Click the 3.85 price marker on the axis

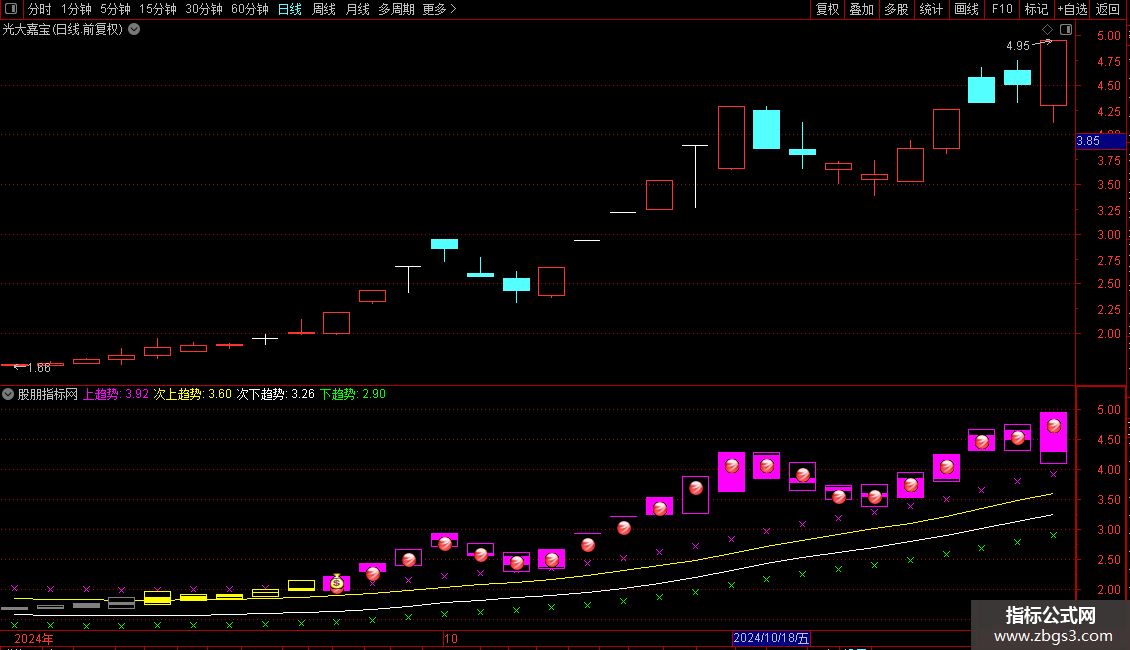coord(1100,141)
